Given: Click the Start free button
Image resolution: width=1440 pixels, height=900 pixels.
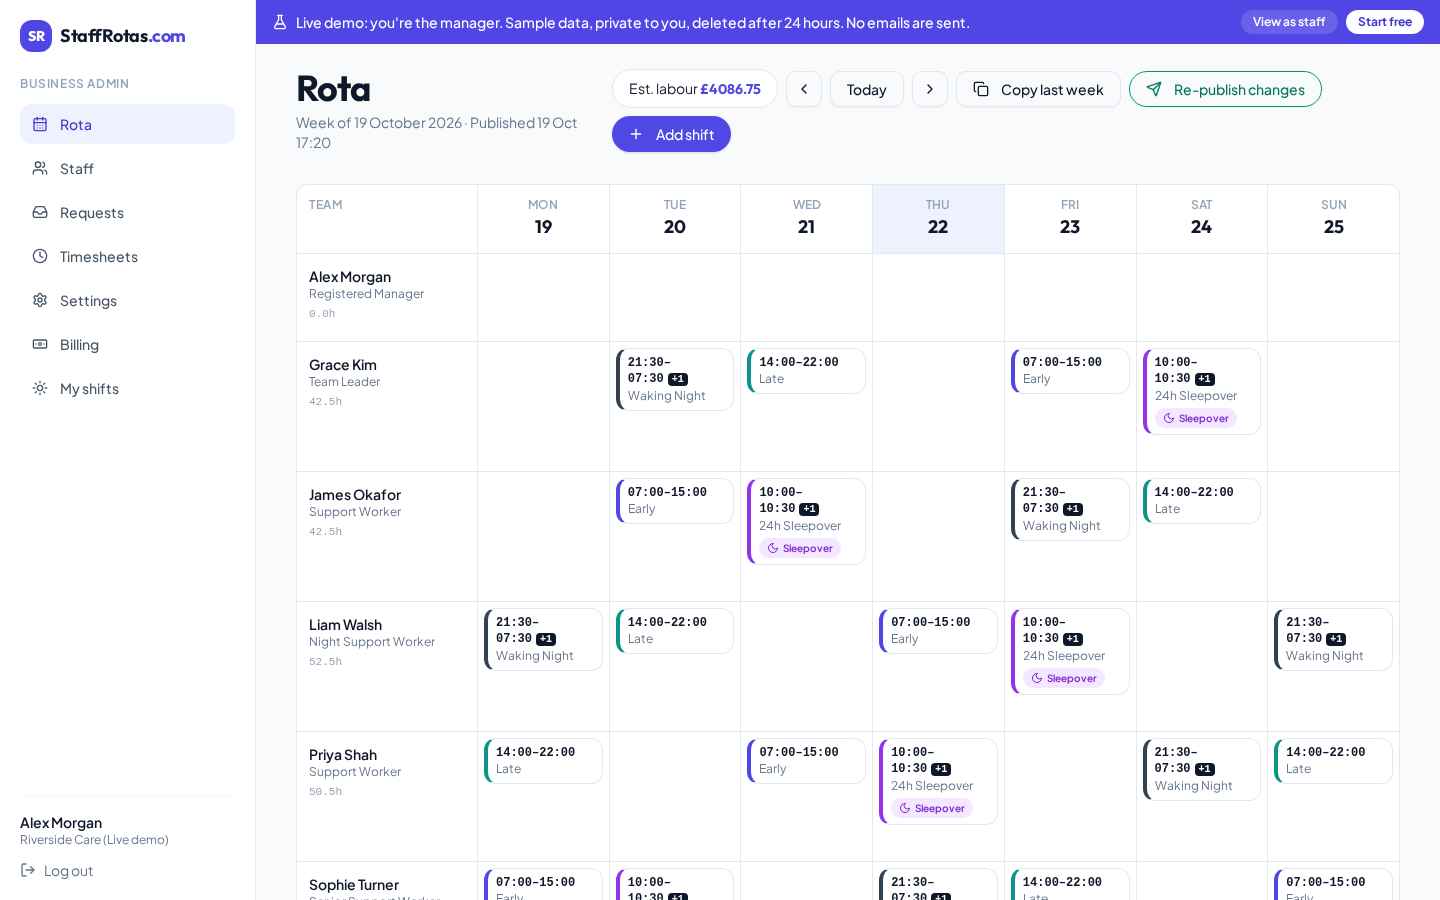Looking at the screenshot, I should [x=1385, y=22].
